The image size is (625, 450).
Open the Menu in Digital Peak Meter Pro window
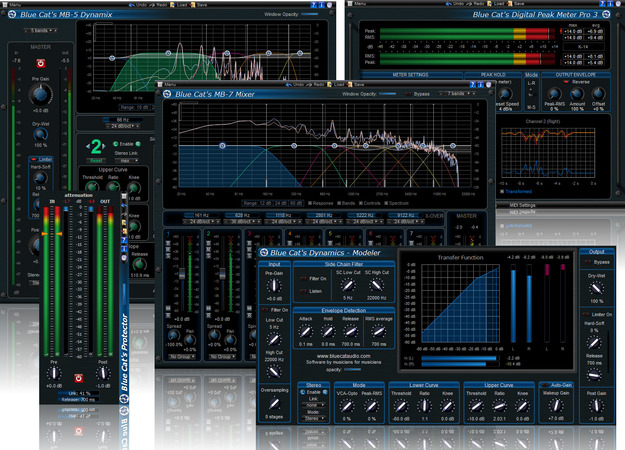point(357,4)
